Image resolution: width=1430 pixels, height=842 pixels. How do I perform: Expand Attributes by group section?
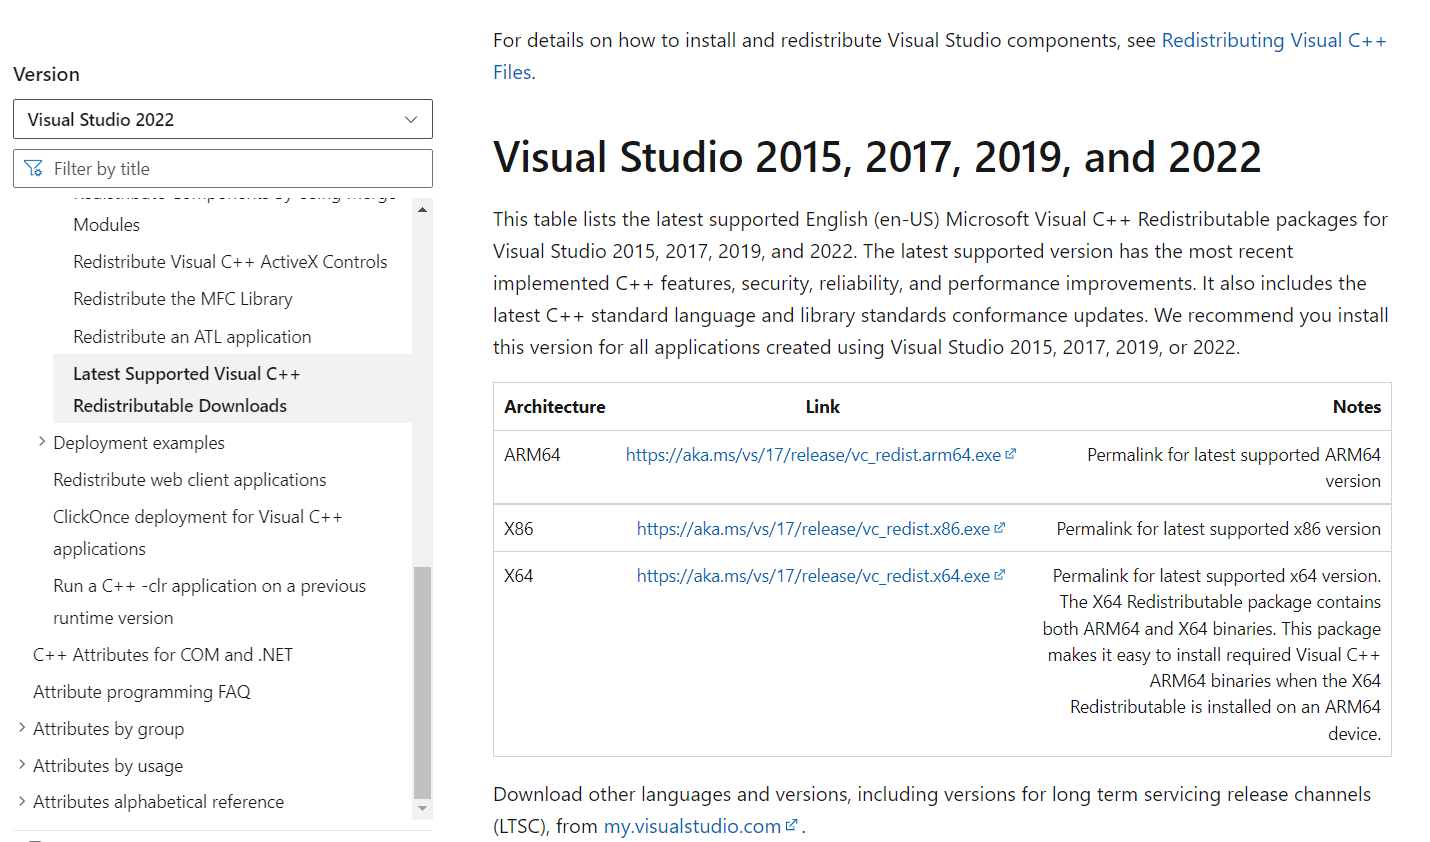pyautogui.click(x=22, y=728)
